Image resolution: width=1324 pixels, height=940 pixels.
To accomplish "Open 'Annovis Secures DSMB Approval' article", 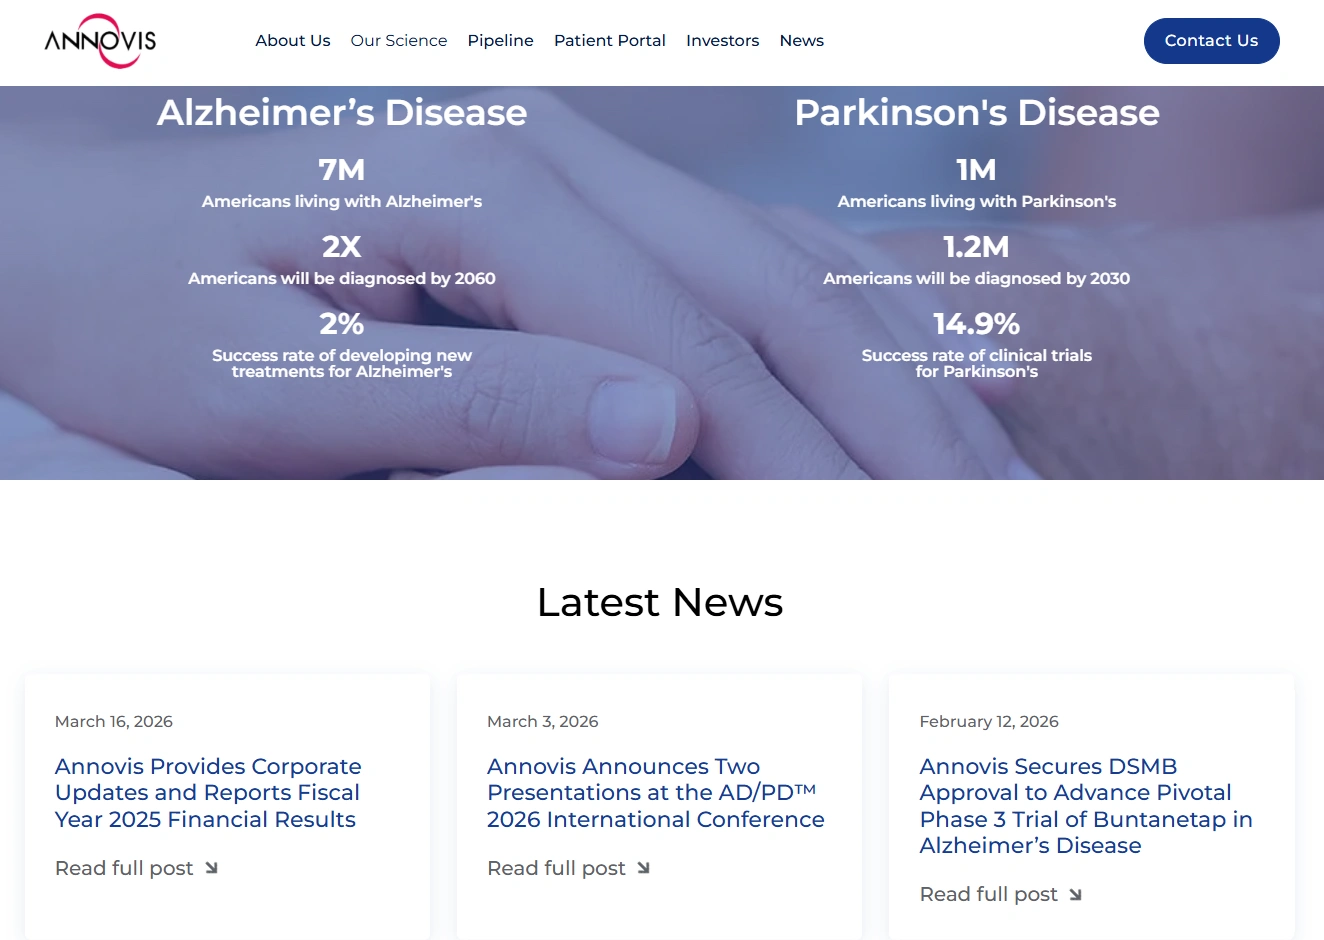I will click(1086, 806).
